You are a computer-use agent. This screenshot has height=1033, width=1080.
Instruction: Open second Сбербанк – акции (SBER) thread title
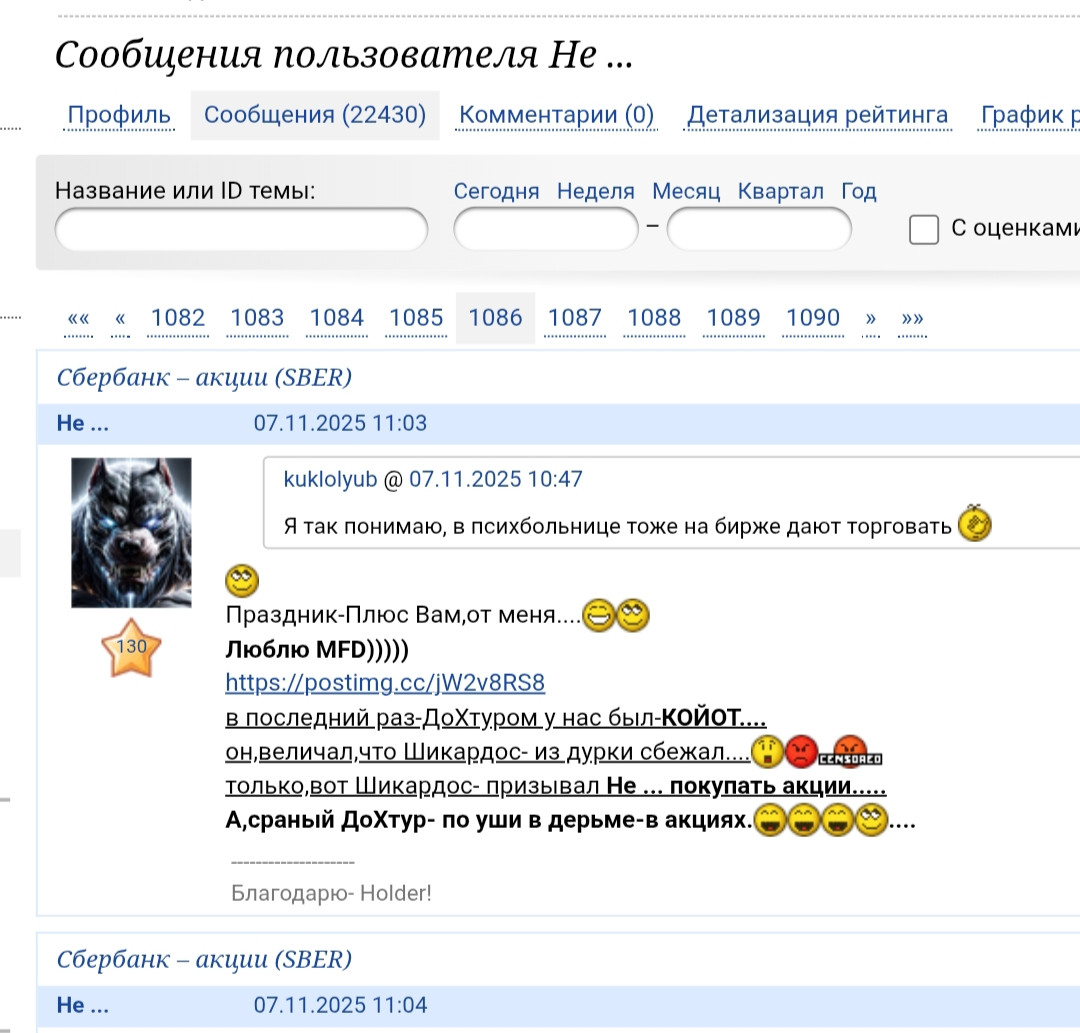tap(204, 959)
